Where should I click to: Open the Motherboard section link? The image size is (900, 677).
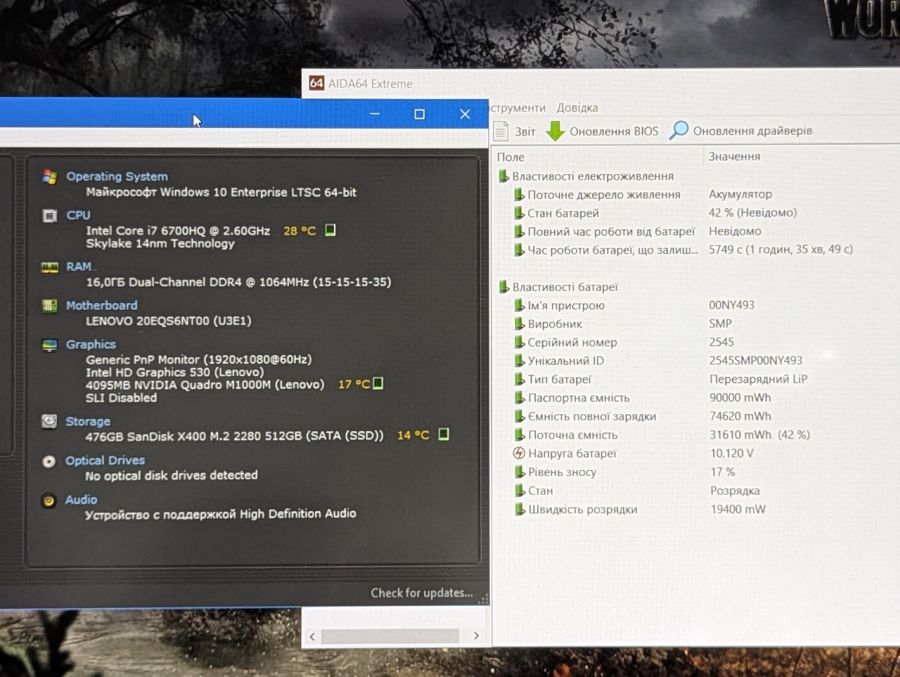coord(102,305)
